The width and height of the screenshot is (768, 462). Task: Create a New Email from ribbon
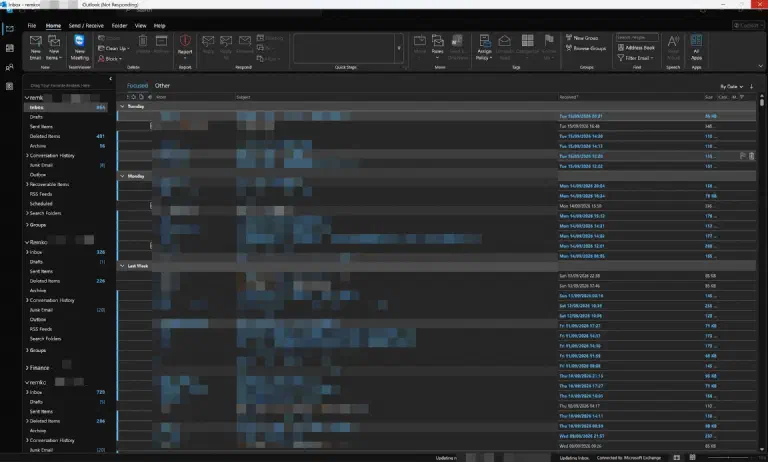pyautogui.click(x=35, y=47)
